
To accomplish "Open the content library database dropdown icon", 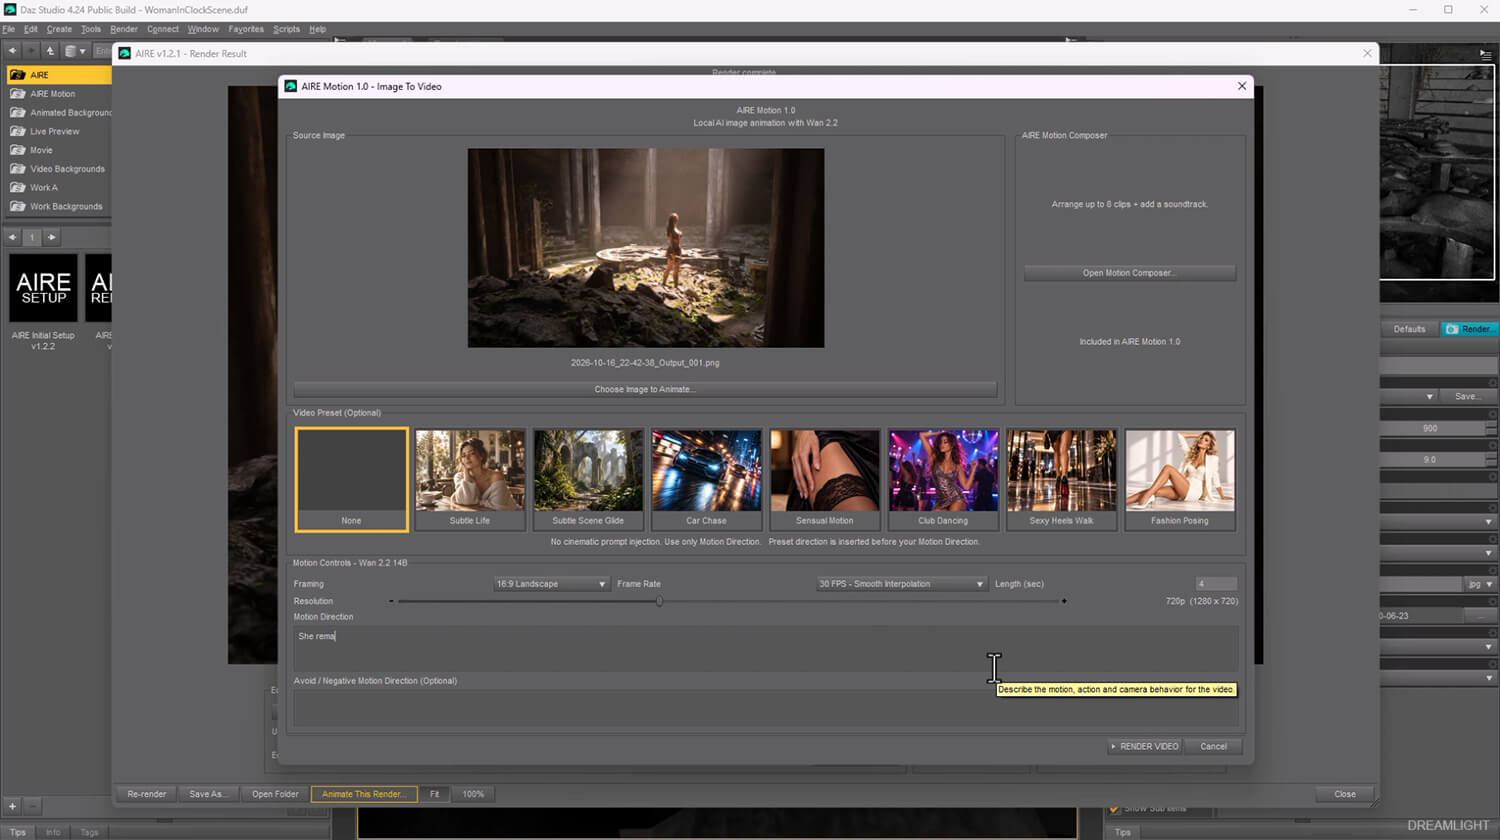I will click(x=75, y=51).
